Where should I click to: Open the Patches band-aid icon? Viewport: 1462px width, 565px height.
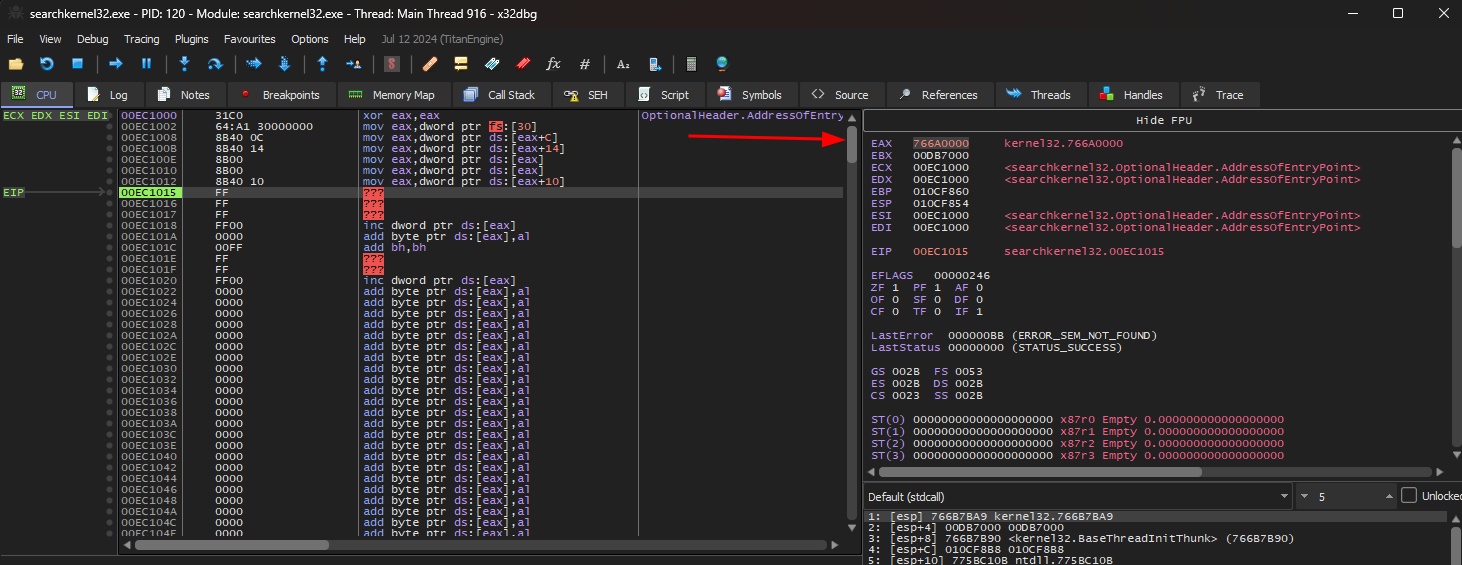tap(429, 64)
